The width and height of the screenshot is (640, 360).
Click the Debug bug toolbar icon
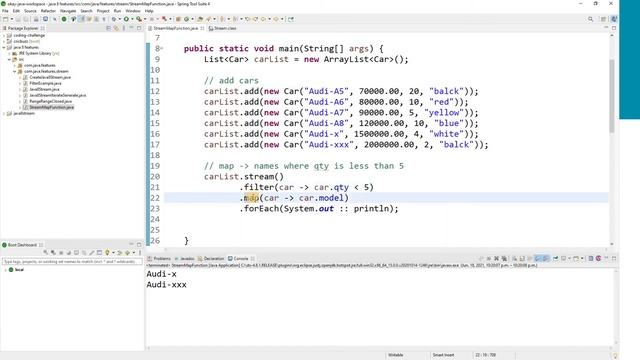pos(114,19)
